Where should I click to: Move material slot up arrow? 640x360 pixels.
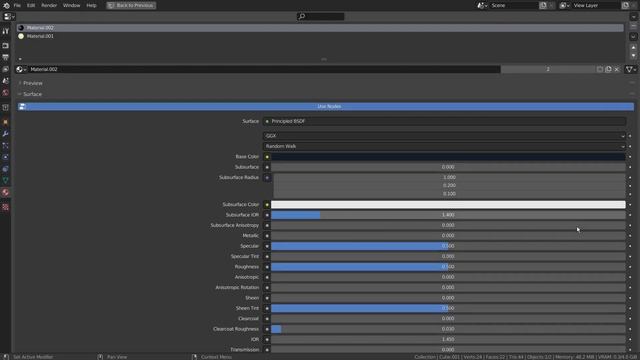(x=633, y=47)
